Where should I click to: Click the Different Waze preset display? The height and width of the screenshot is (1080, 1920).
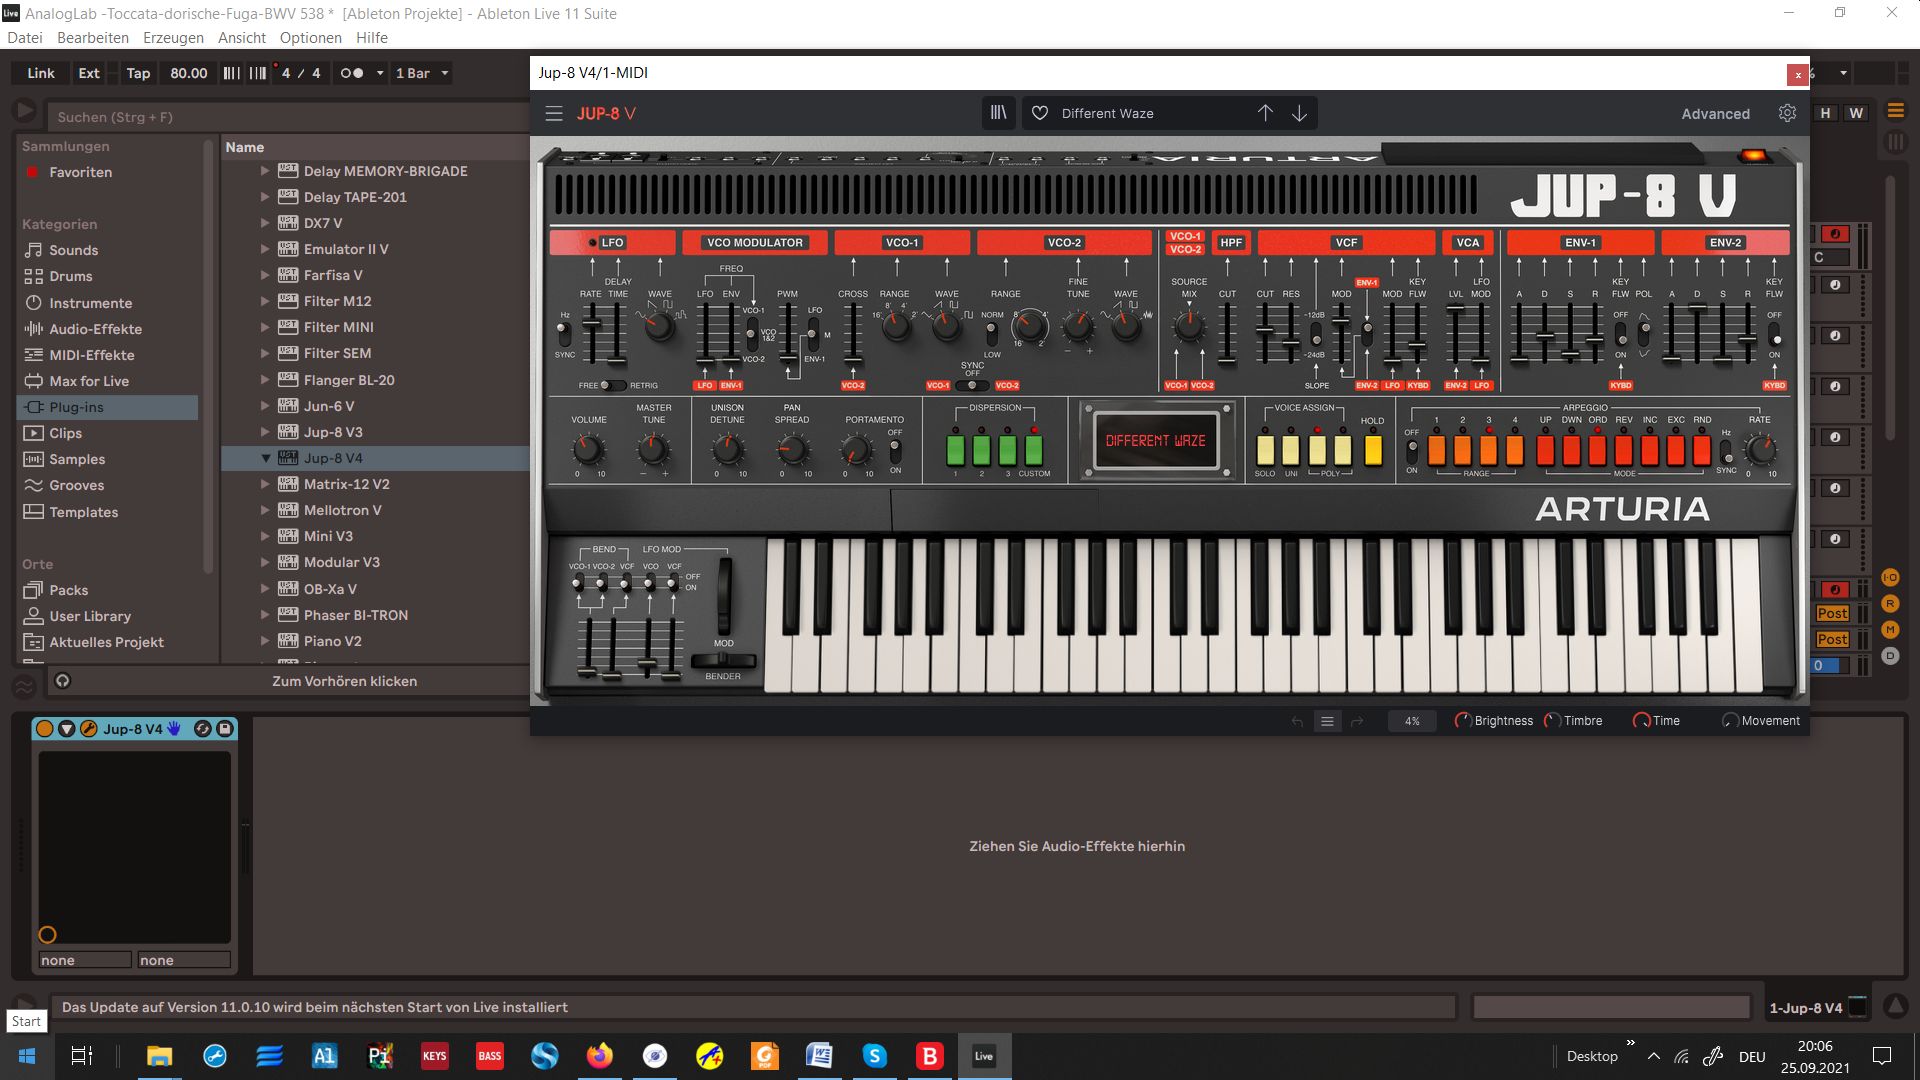[1155, 440]
